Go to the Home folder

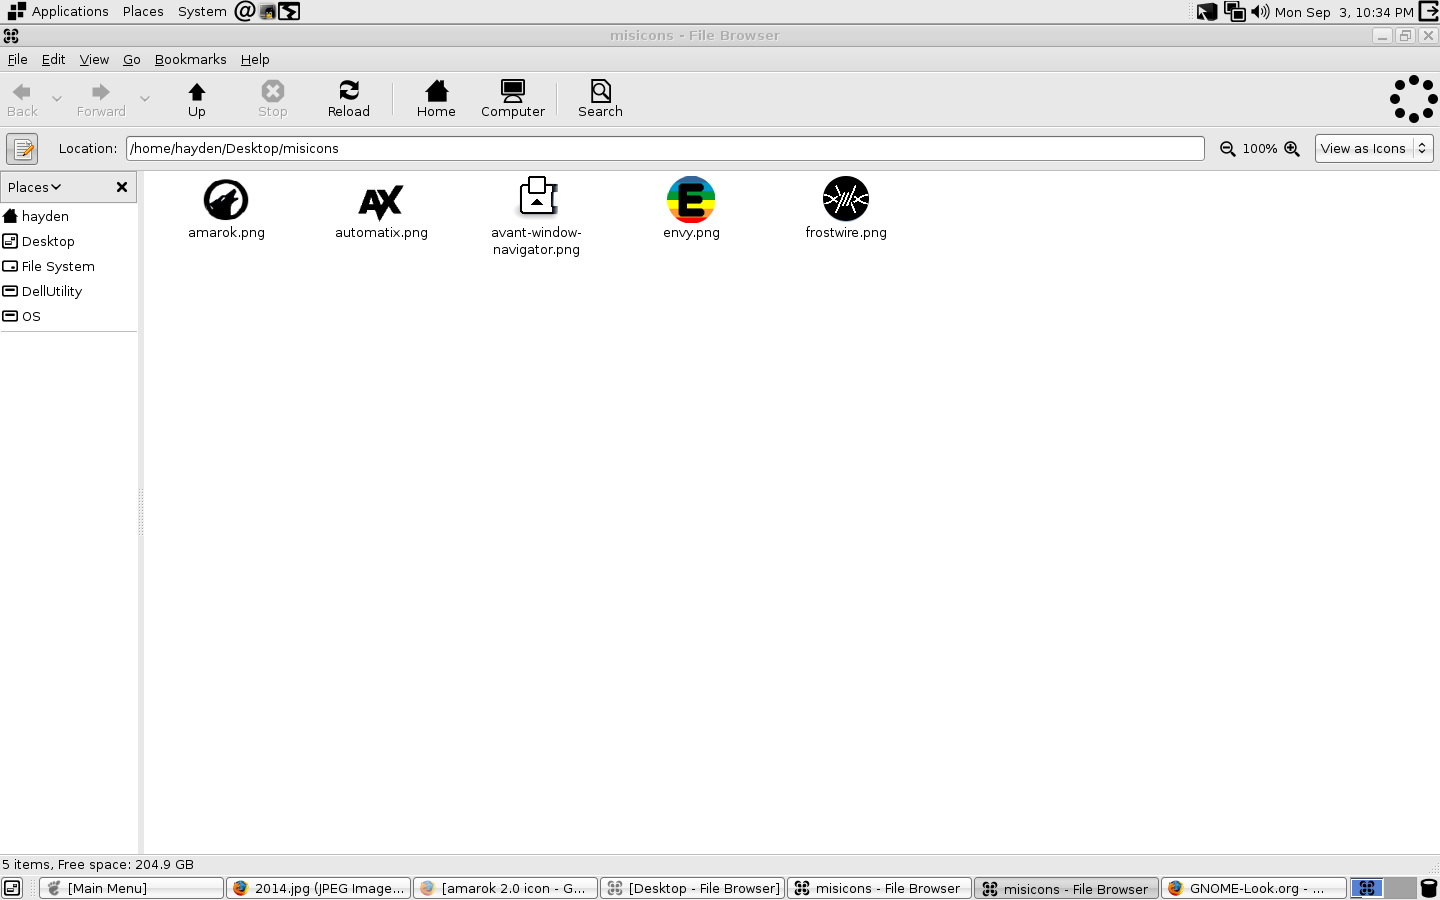click(x=436, y=99)
